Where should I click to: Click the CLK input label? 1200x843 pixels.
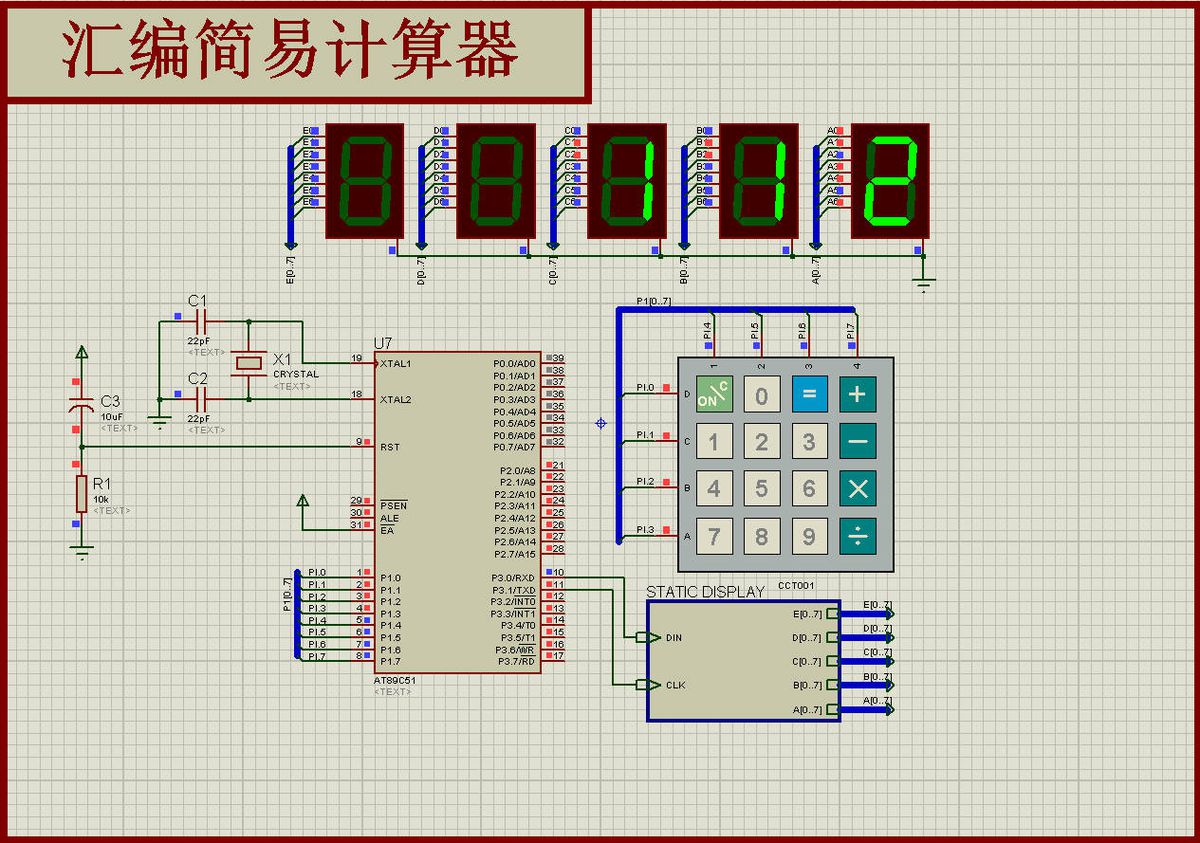[675, 685]
